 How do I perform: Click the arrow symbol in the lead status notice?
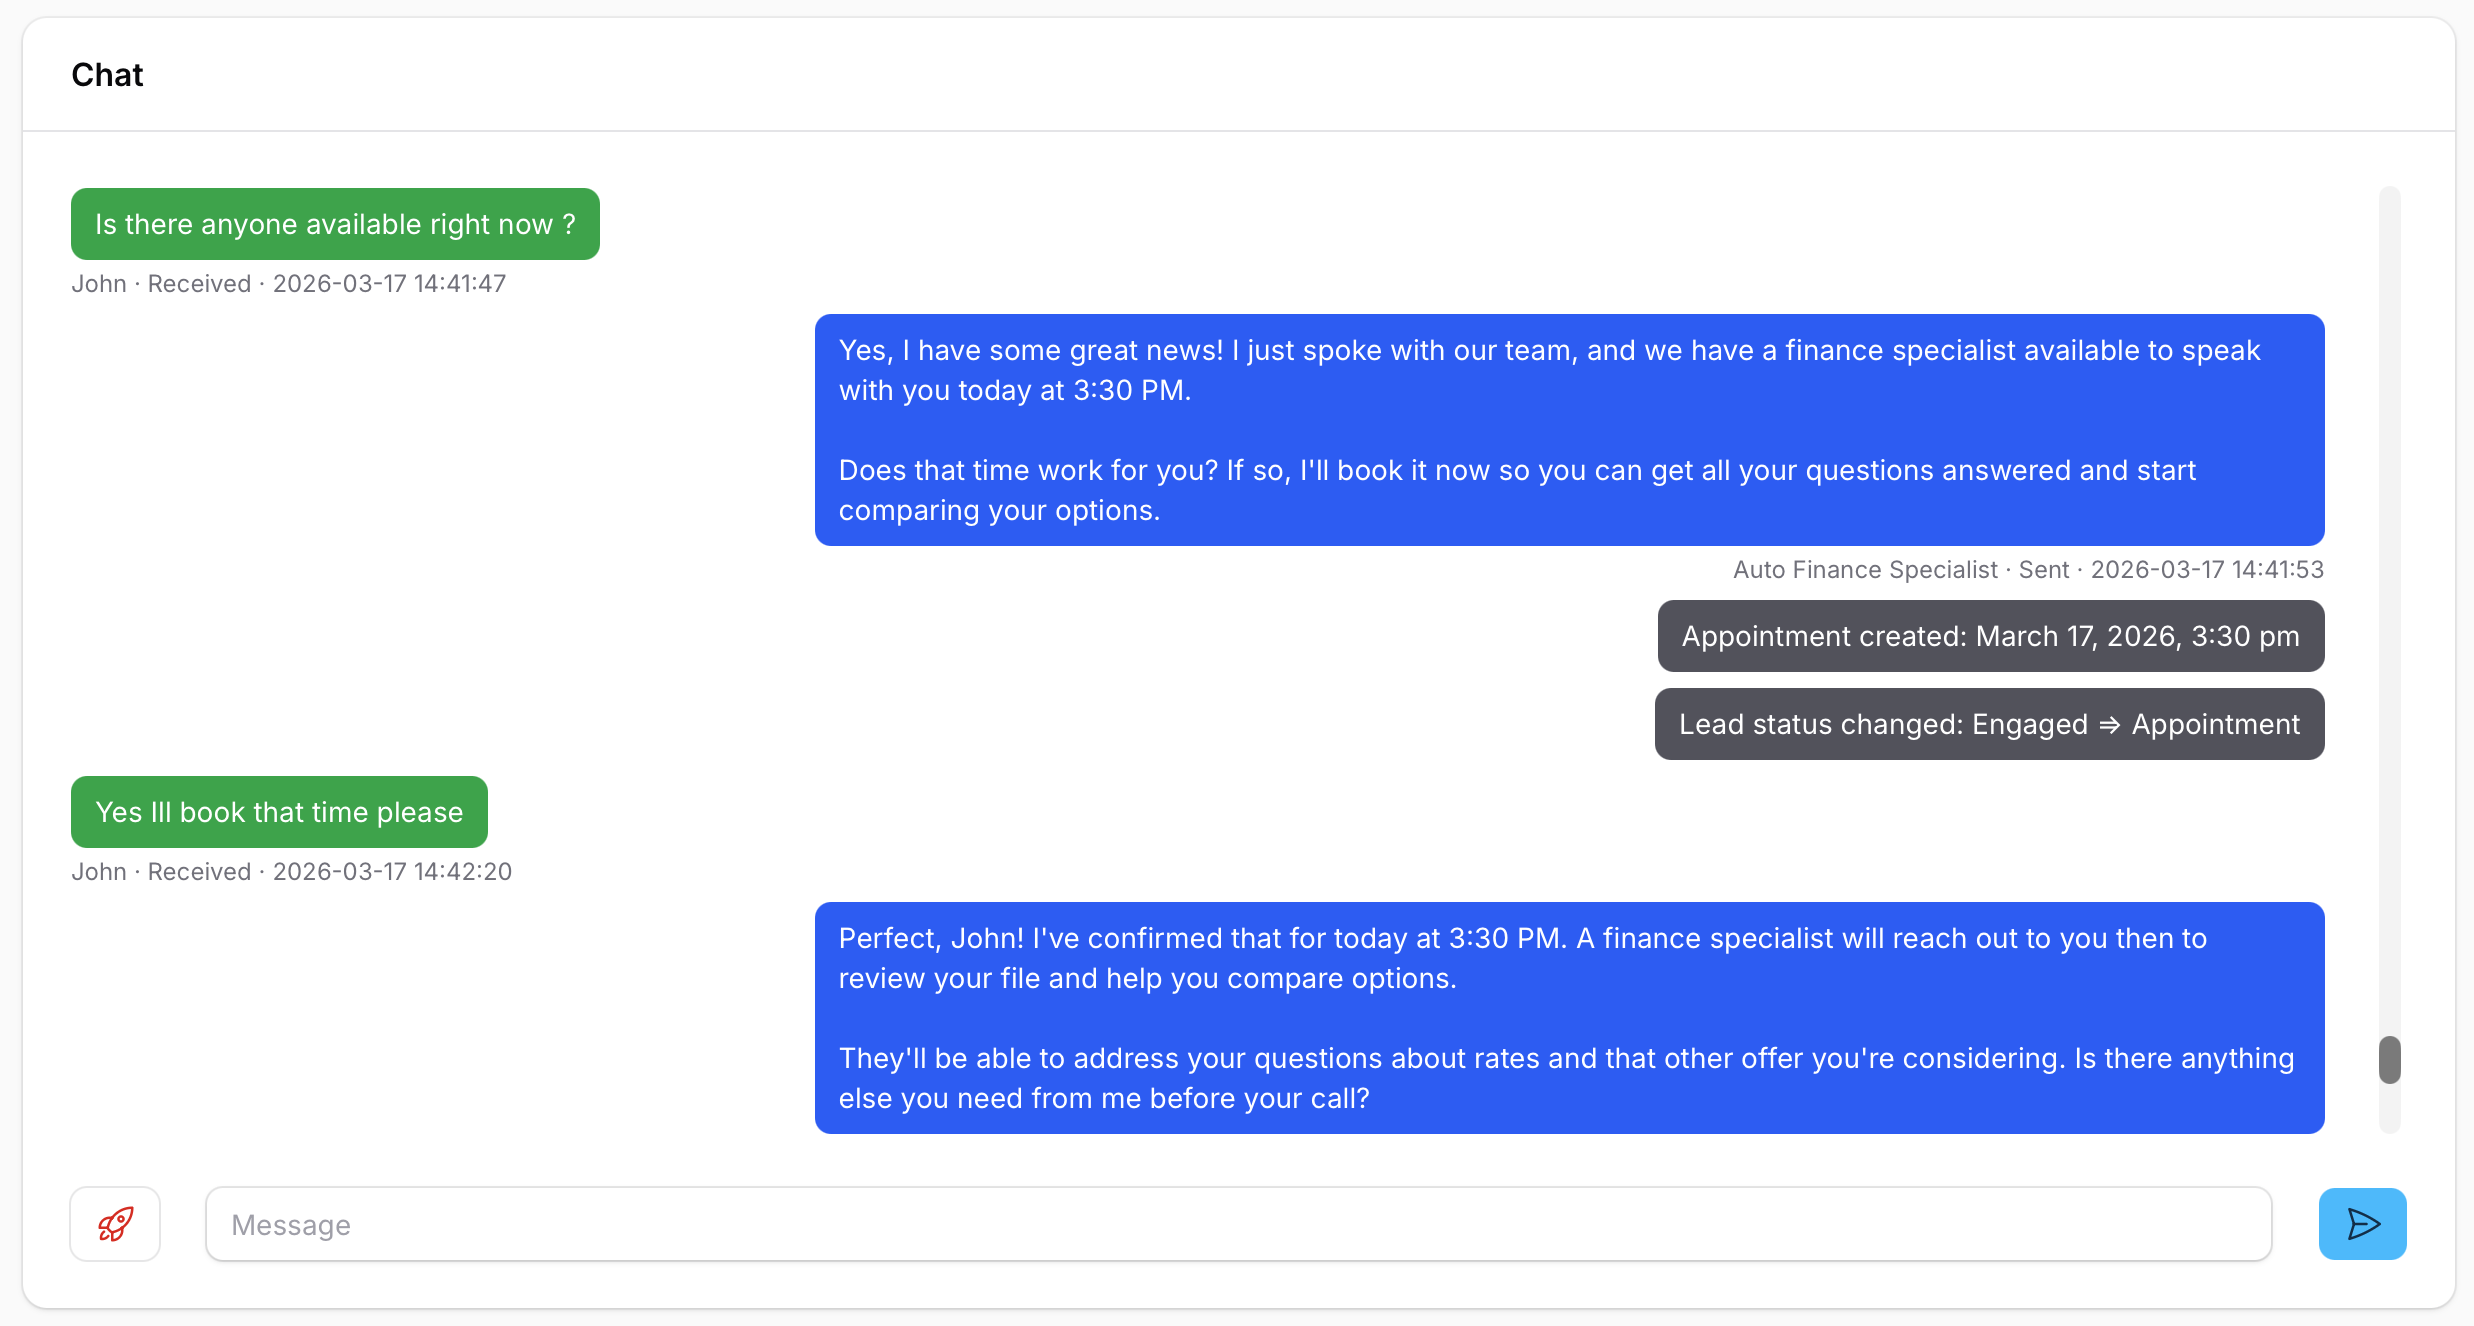(2109, 725)
